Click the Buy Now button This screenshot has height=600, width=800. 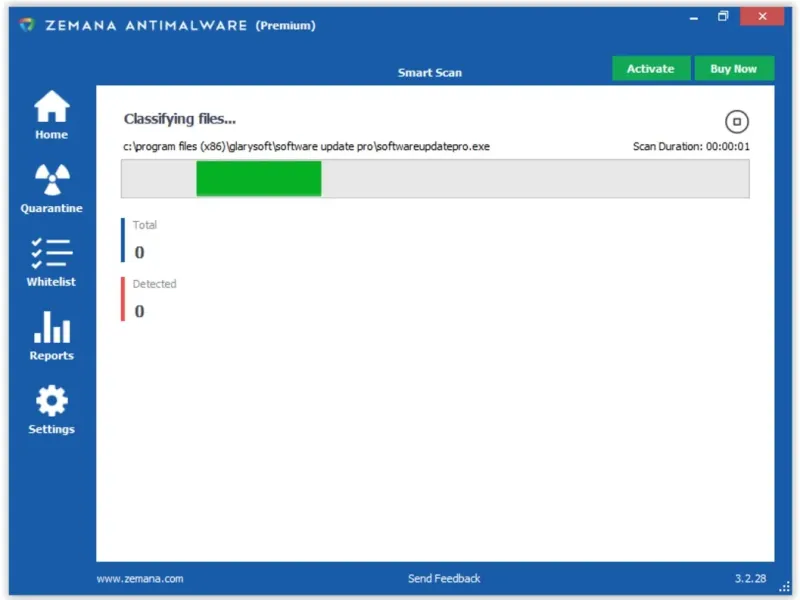pos(734,68)
